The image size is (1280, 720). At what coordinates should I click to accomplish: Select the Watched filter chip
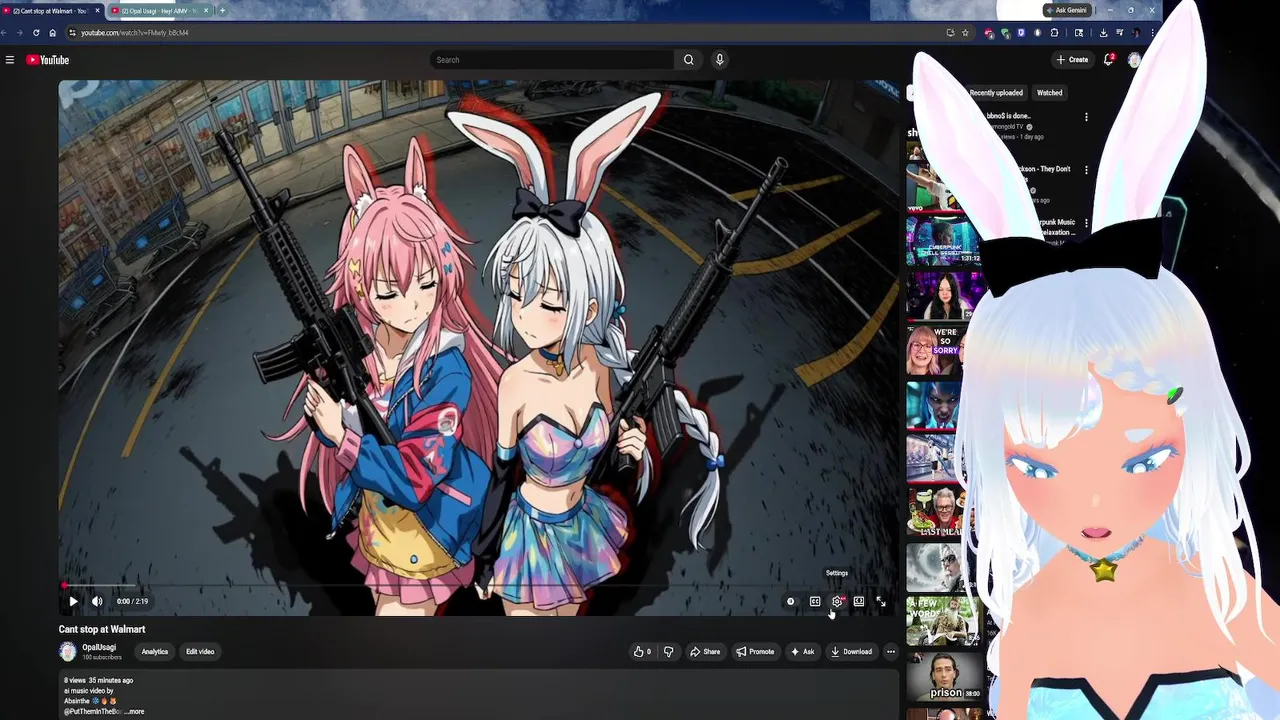coord(1049,93)
